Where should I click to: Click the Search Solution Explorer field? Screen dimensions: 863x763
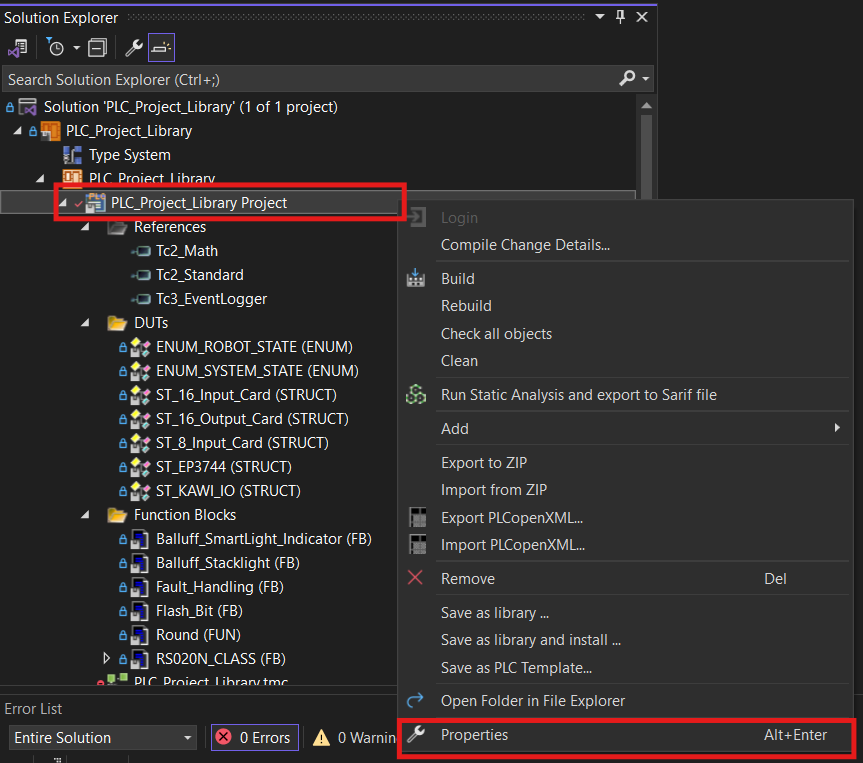311,79
